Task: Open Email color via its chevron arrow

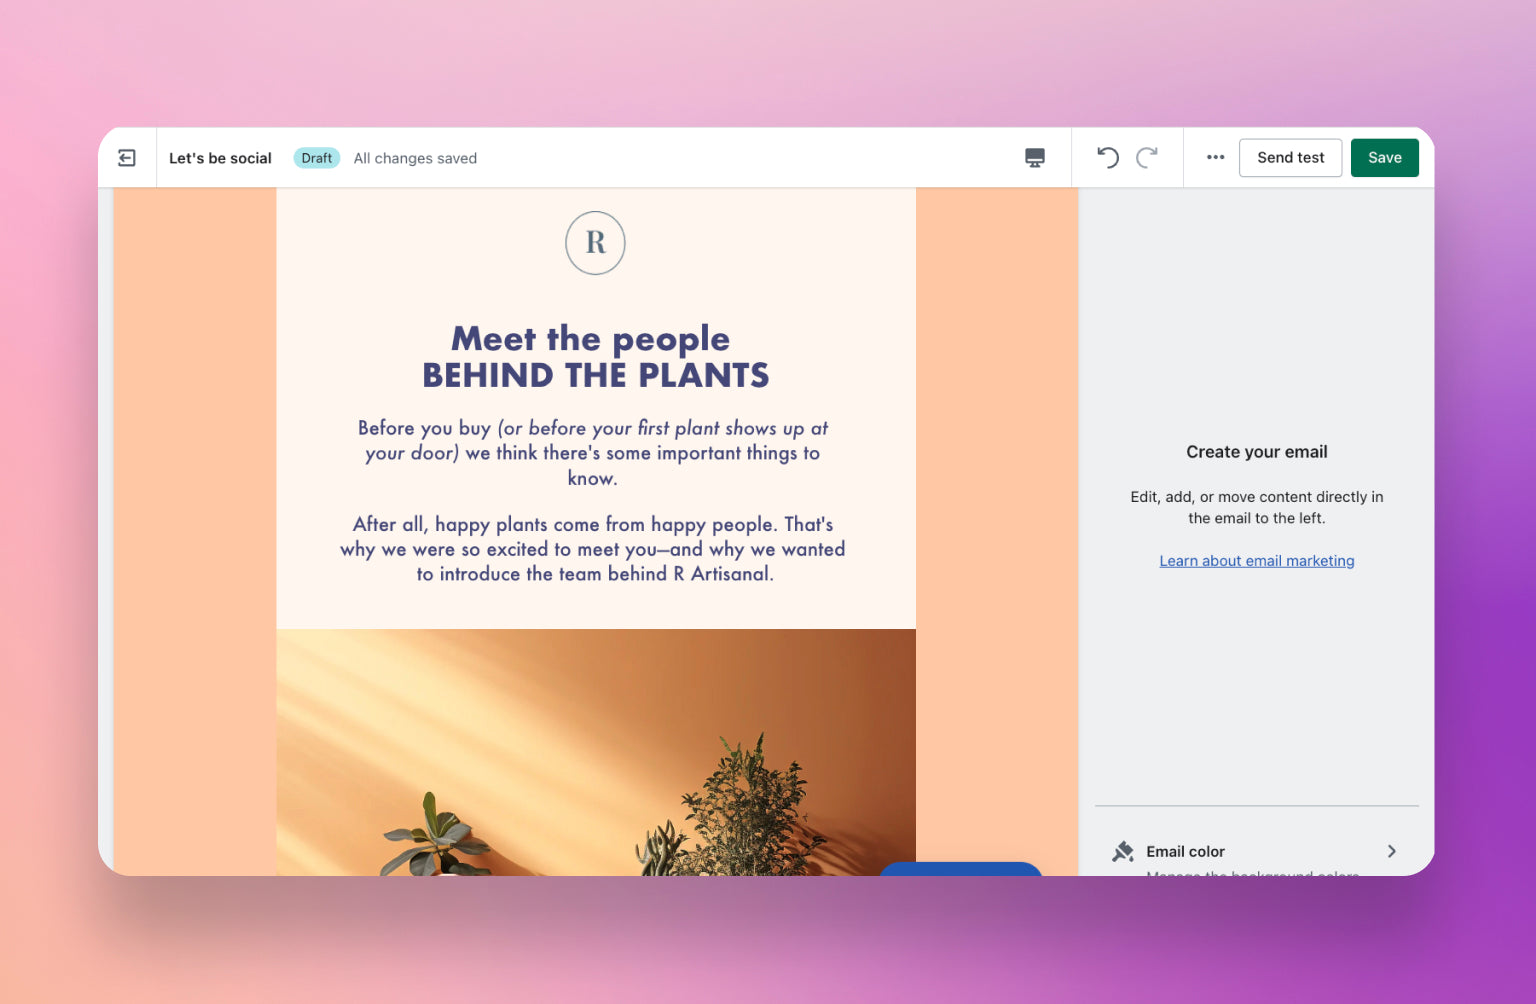Action: click(1391, 851)
